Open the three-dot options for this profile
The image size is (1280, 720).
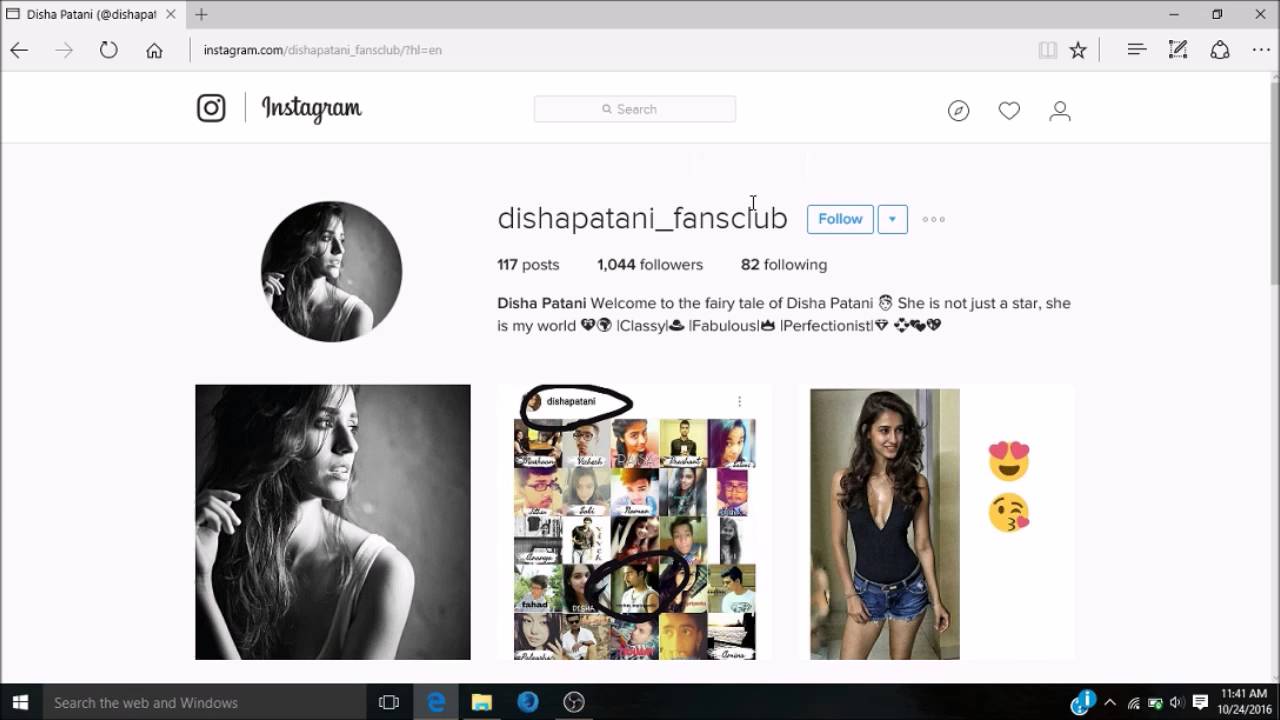click(933, 219)
